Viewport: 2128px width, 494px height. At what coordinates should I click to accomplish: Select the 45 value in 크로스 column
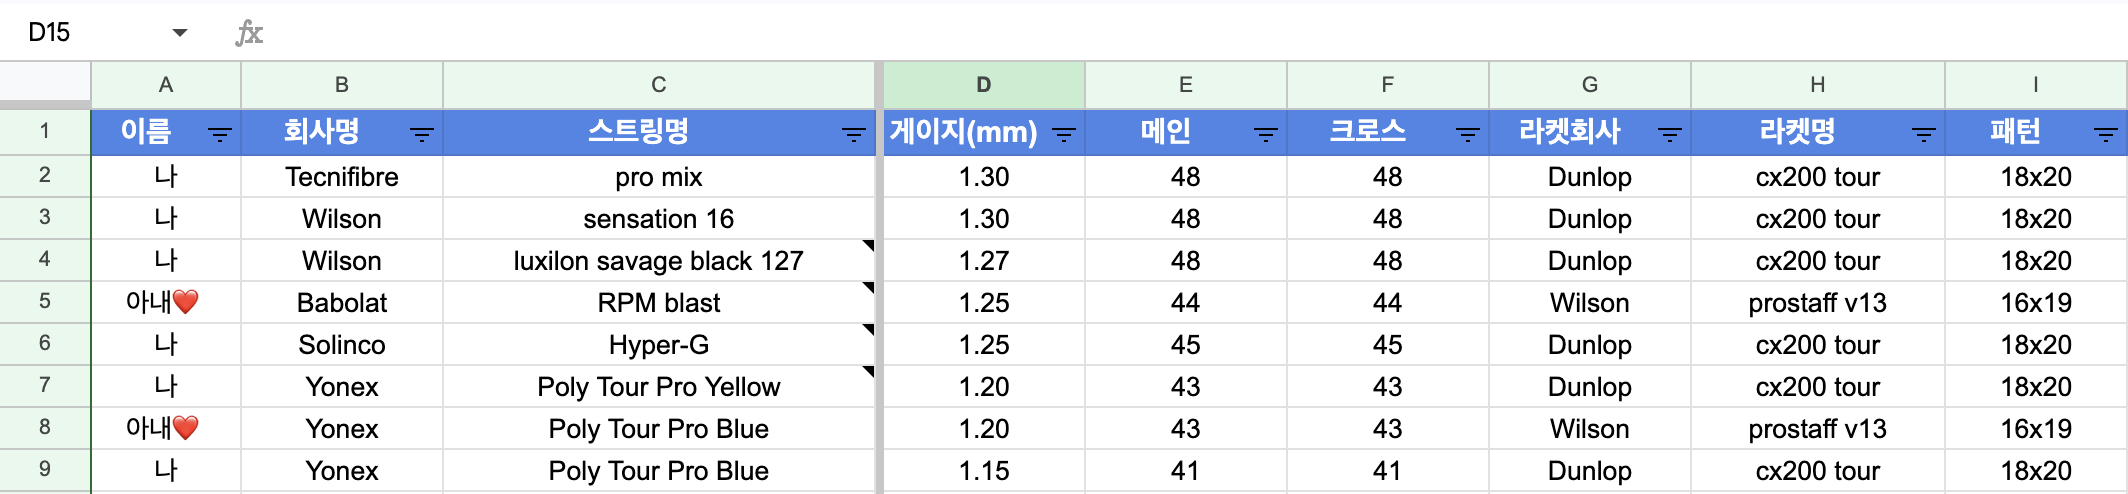(x=1388, y=344)
